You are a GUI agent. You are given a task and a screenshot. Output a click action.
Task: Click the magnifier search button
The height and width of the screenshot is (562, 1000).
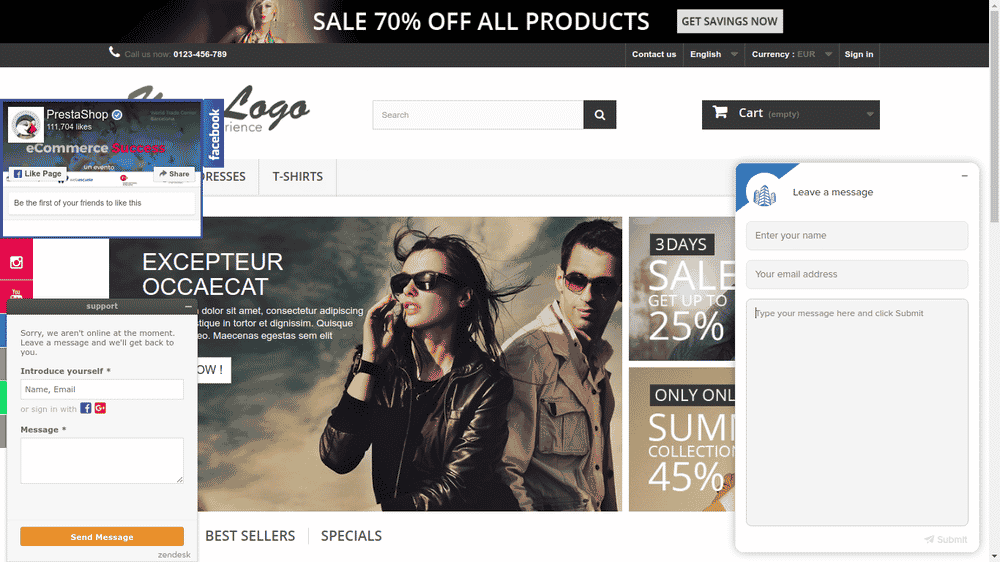pos(599,115)
